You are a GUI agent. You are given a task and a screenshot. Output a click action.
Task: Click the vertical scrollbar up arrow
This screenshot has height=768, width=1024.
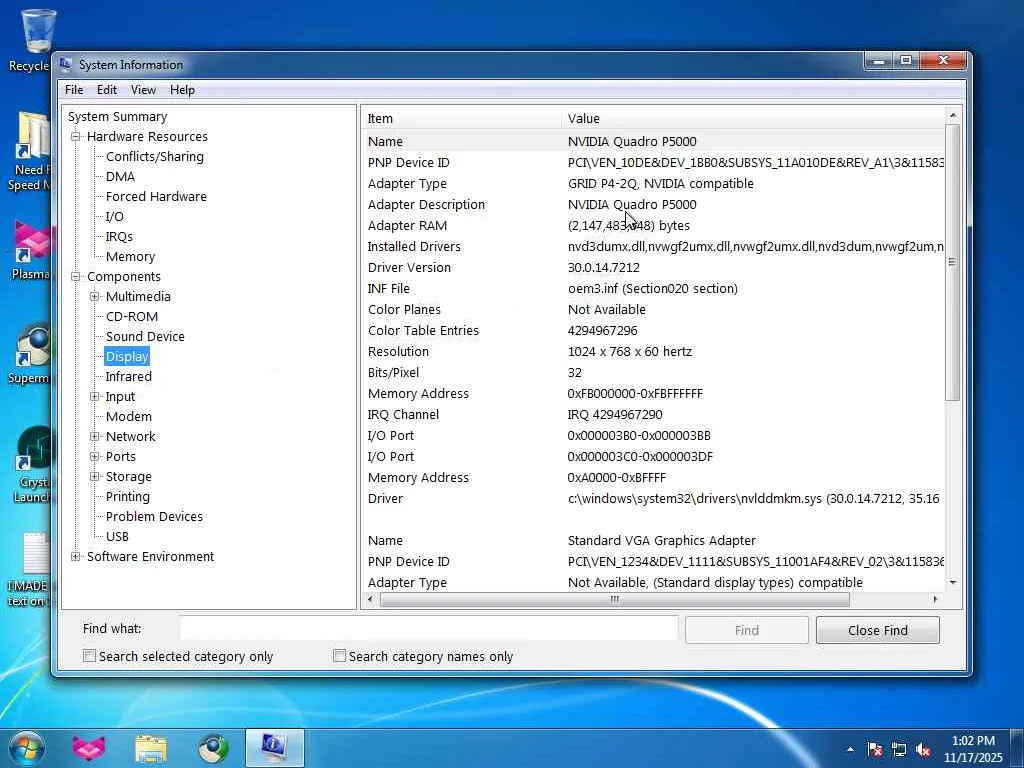(953, 115)
